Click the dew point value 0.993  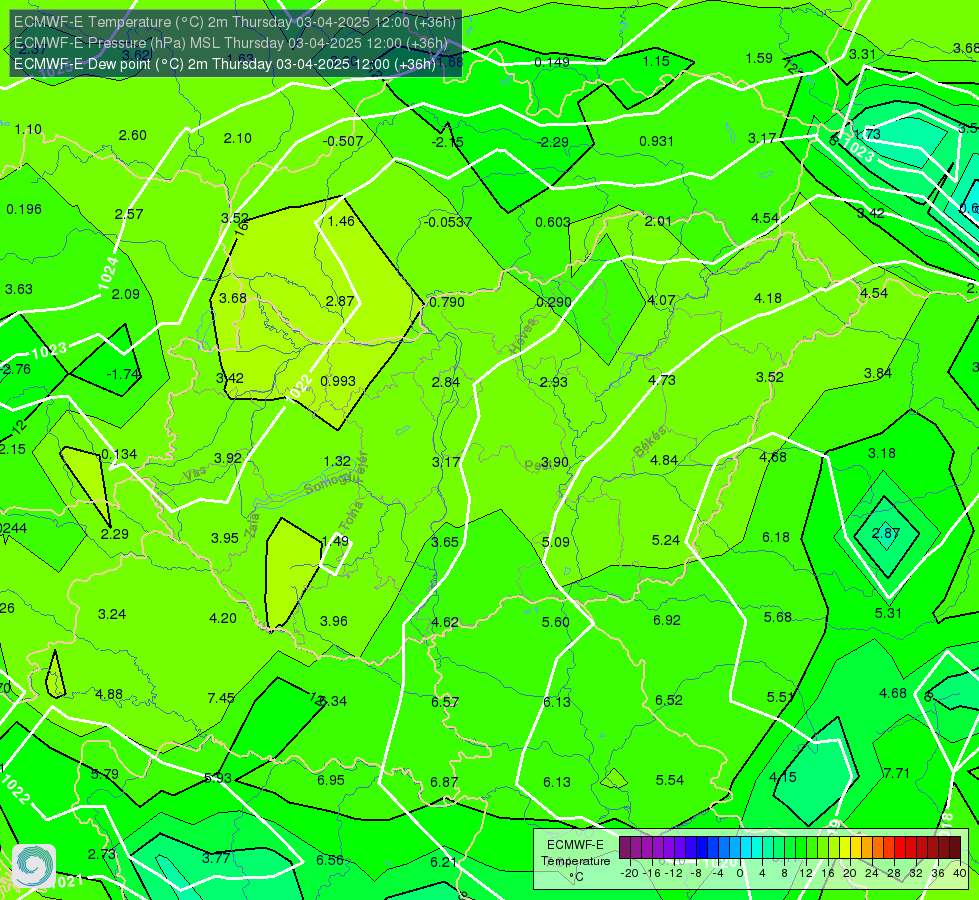tap(338, 381)
